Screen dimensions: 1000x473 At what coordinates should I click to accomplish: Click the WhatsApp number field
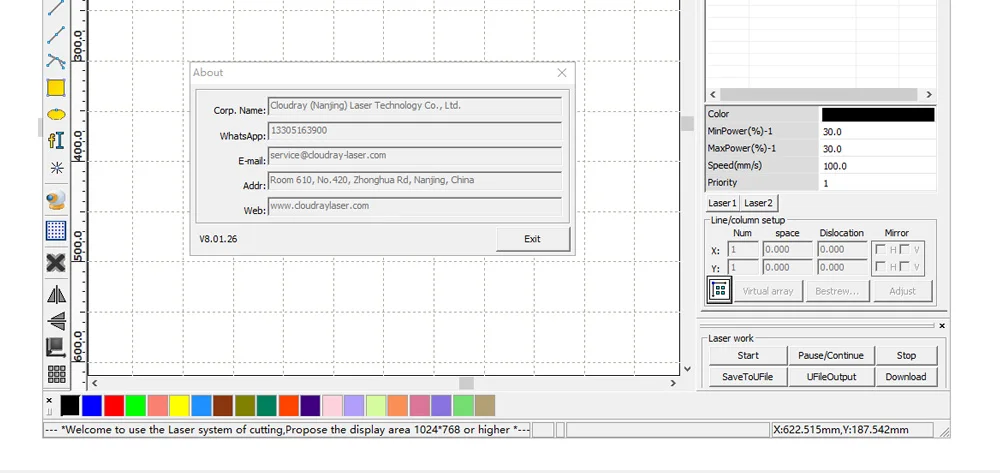click(415, 131)
